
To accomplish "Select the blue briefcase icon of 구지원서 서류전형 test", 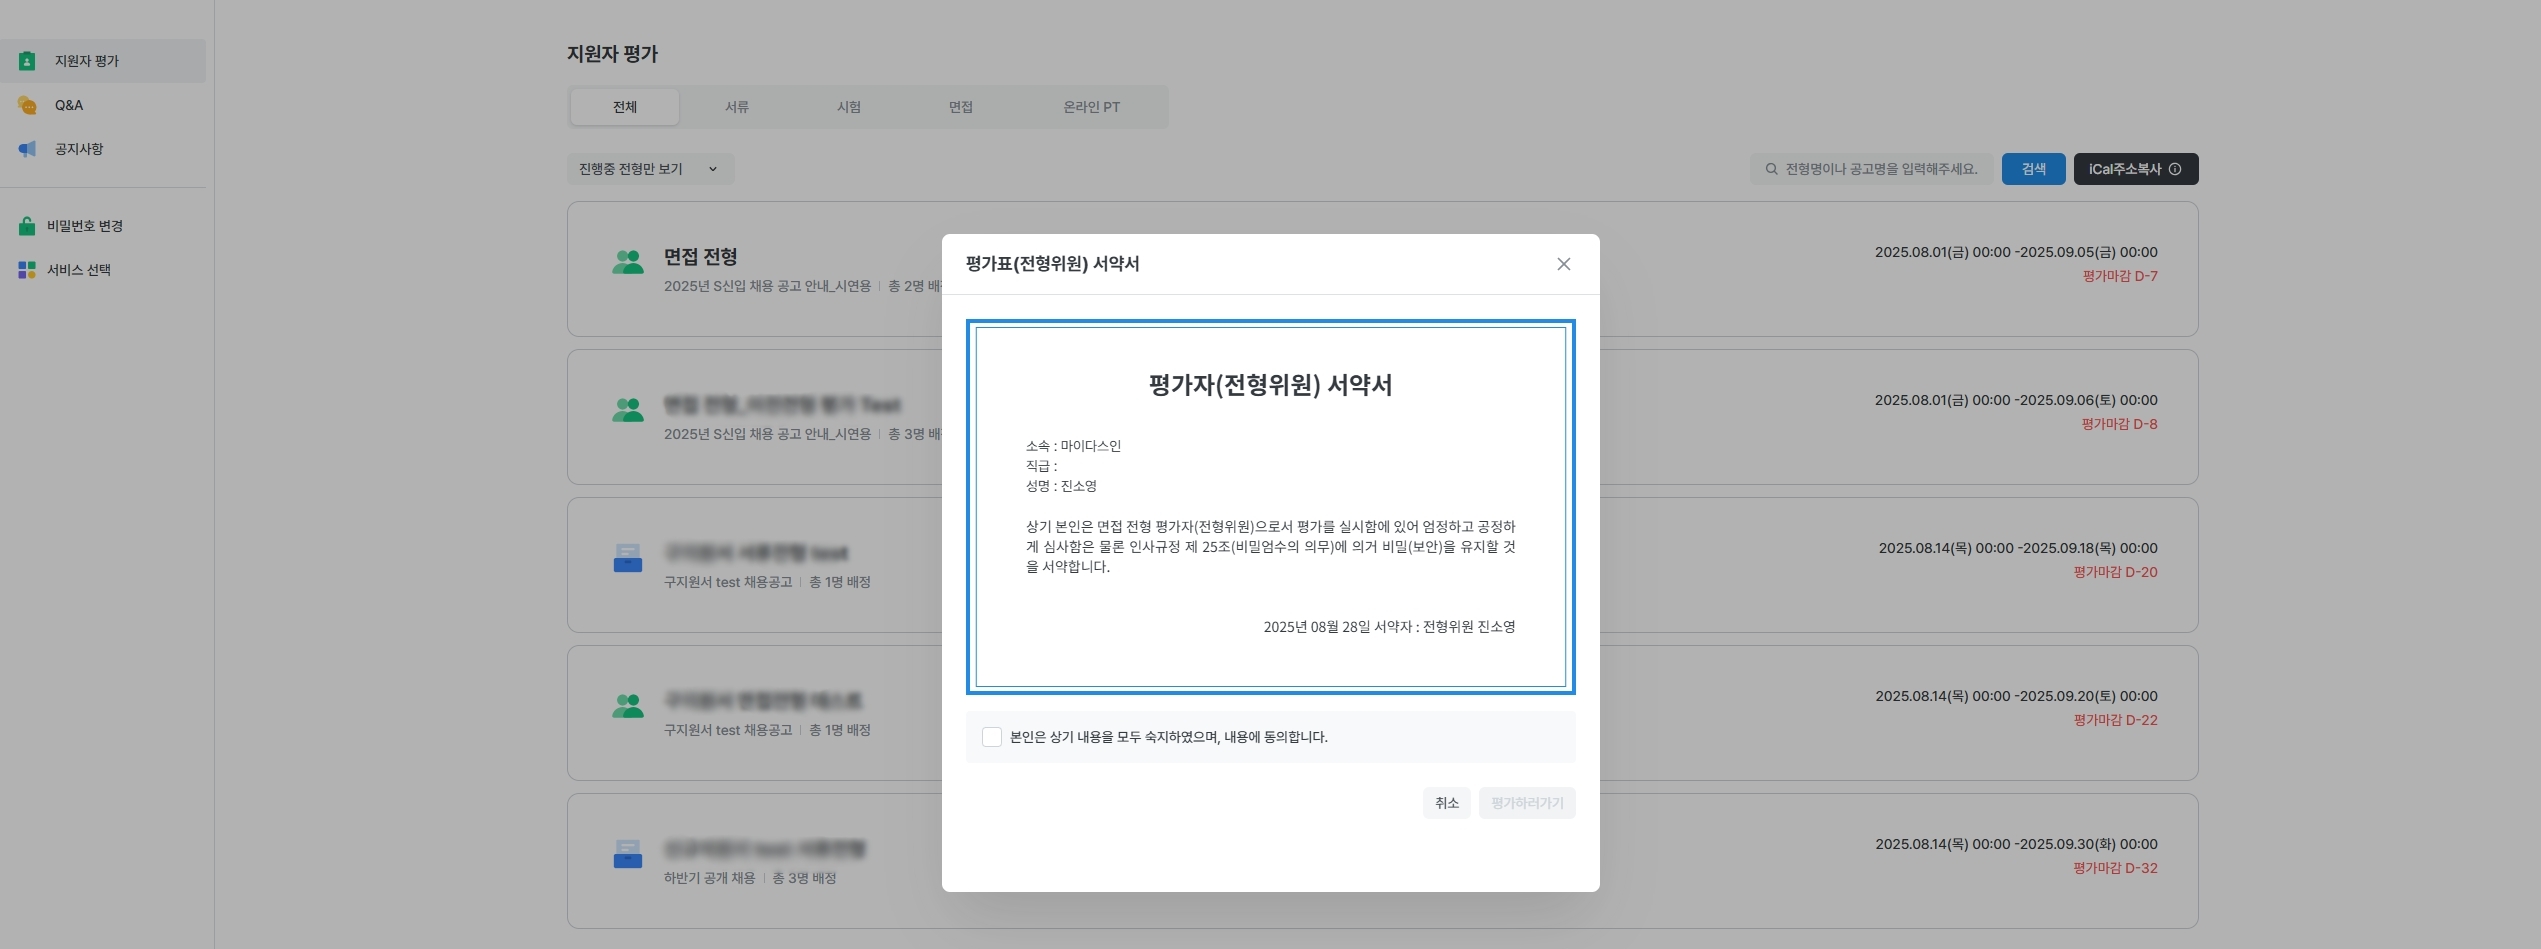I will pos(628,559).
